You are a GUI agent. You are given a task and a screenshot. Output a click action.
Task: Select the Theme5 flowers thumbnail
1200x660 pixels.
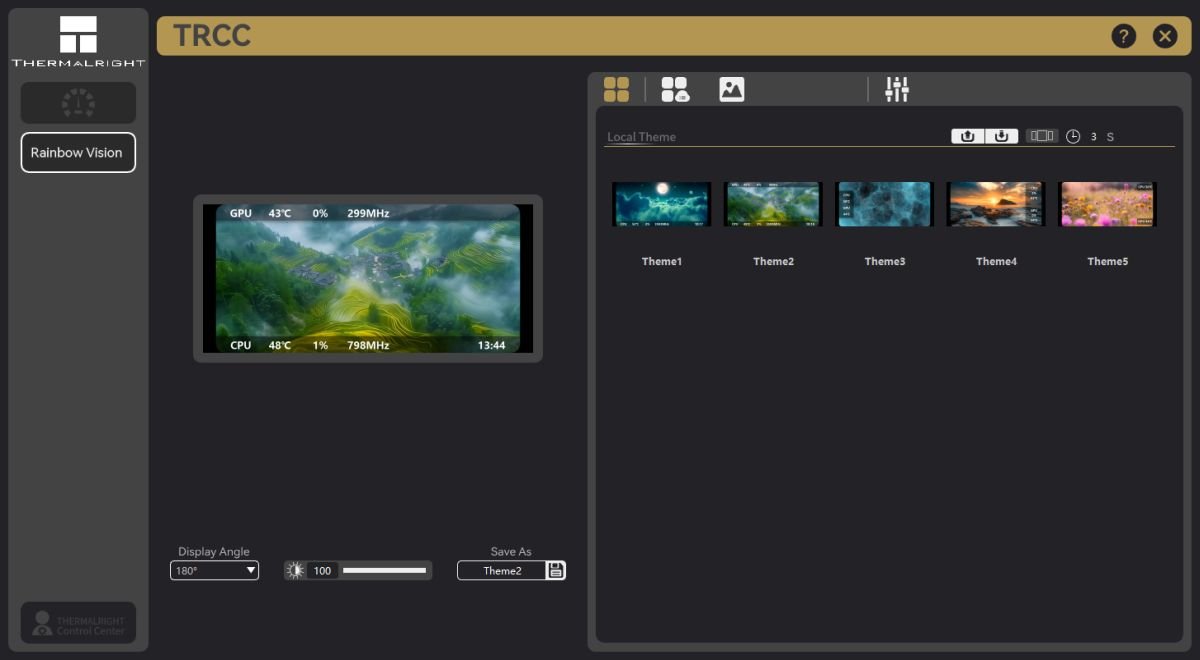(x=1108, y=204)
